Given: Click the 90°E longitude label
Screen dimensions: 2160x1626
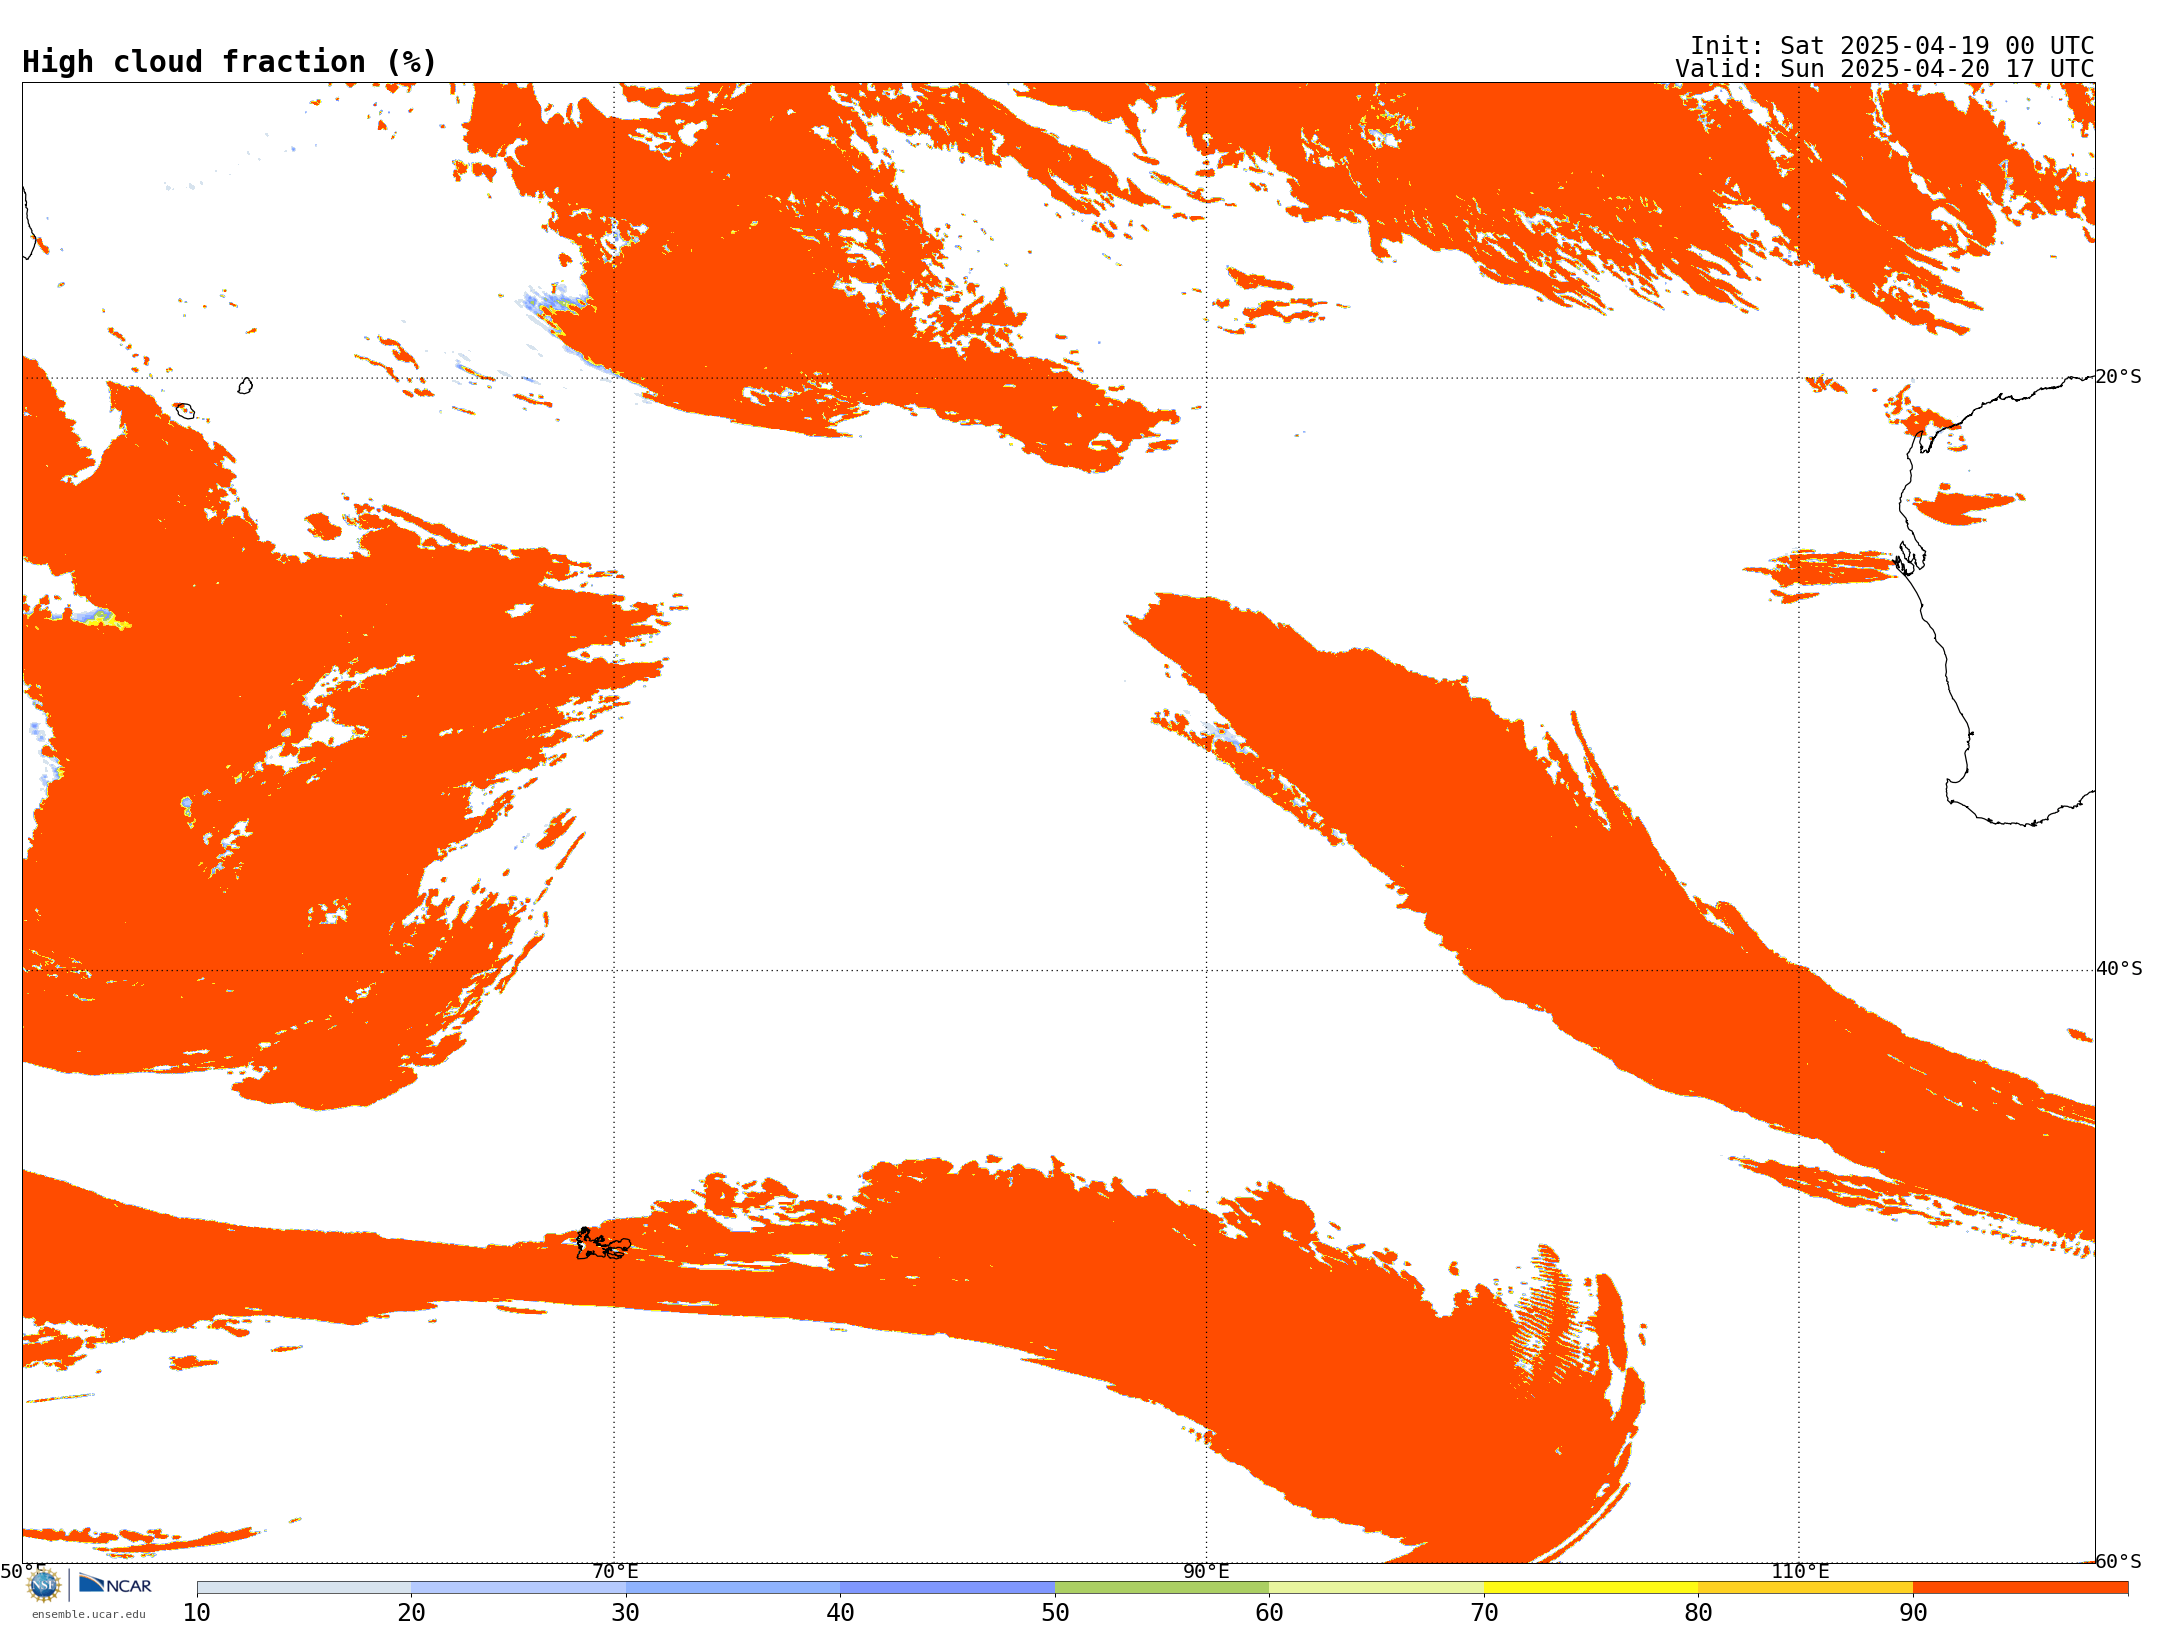Looking at the screenshot, I should point(1206,1572).
